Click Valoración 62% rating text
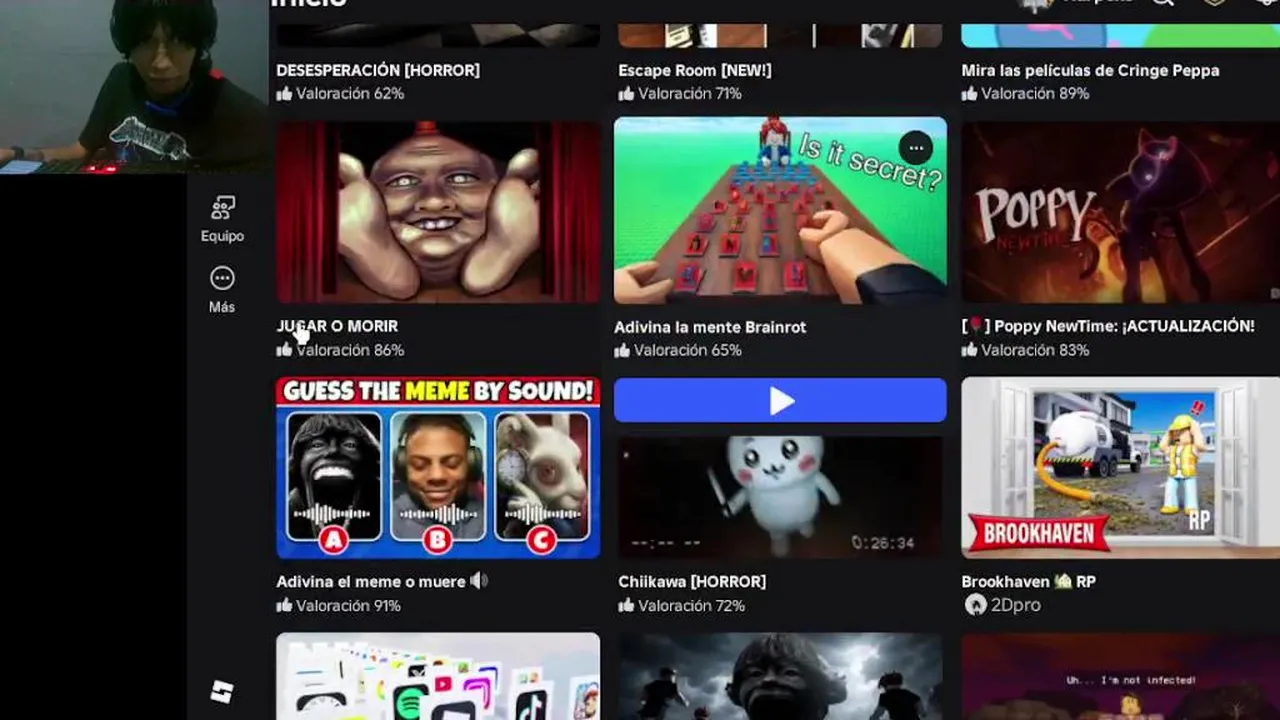Viewport: 1280px width, 720px height. tap(350, 93)
